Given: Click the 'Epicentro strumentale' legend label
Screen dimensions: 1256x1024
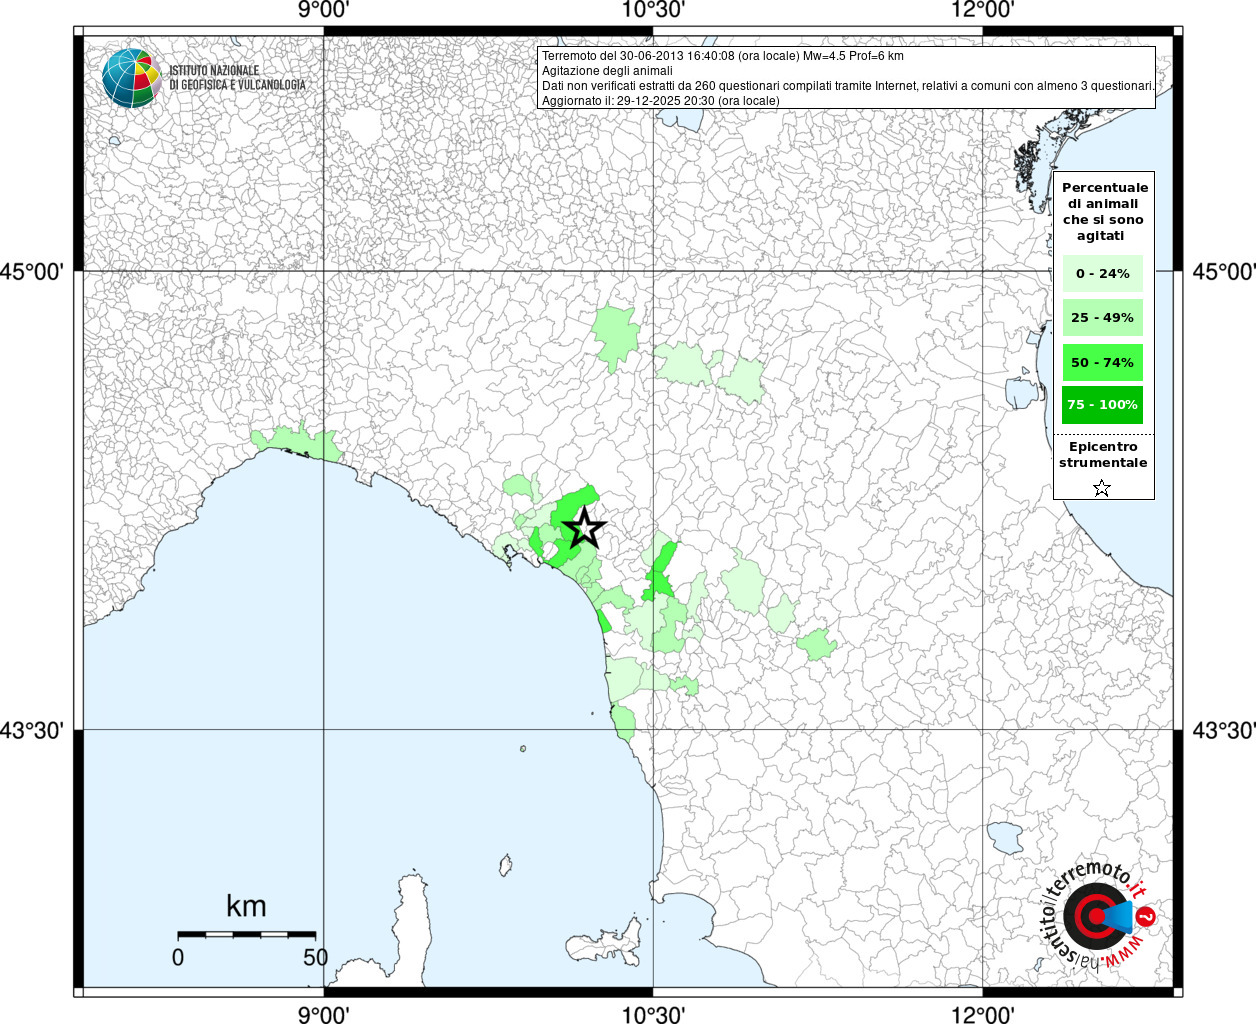Looking at the screenshot, I should [1103, 455].
